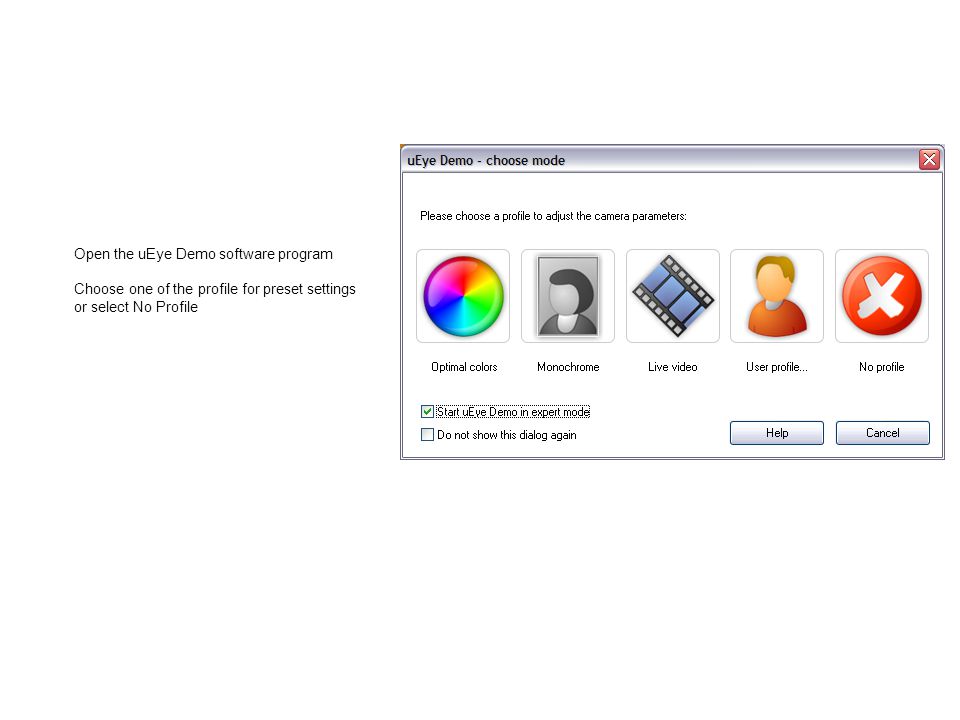Image resolution: width=960 pixels, height=720 pixels.
Task: Click the Please choose a profile prompt
Action: coord(553,216)
